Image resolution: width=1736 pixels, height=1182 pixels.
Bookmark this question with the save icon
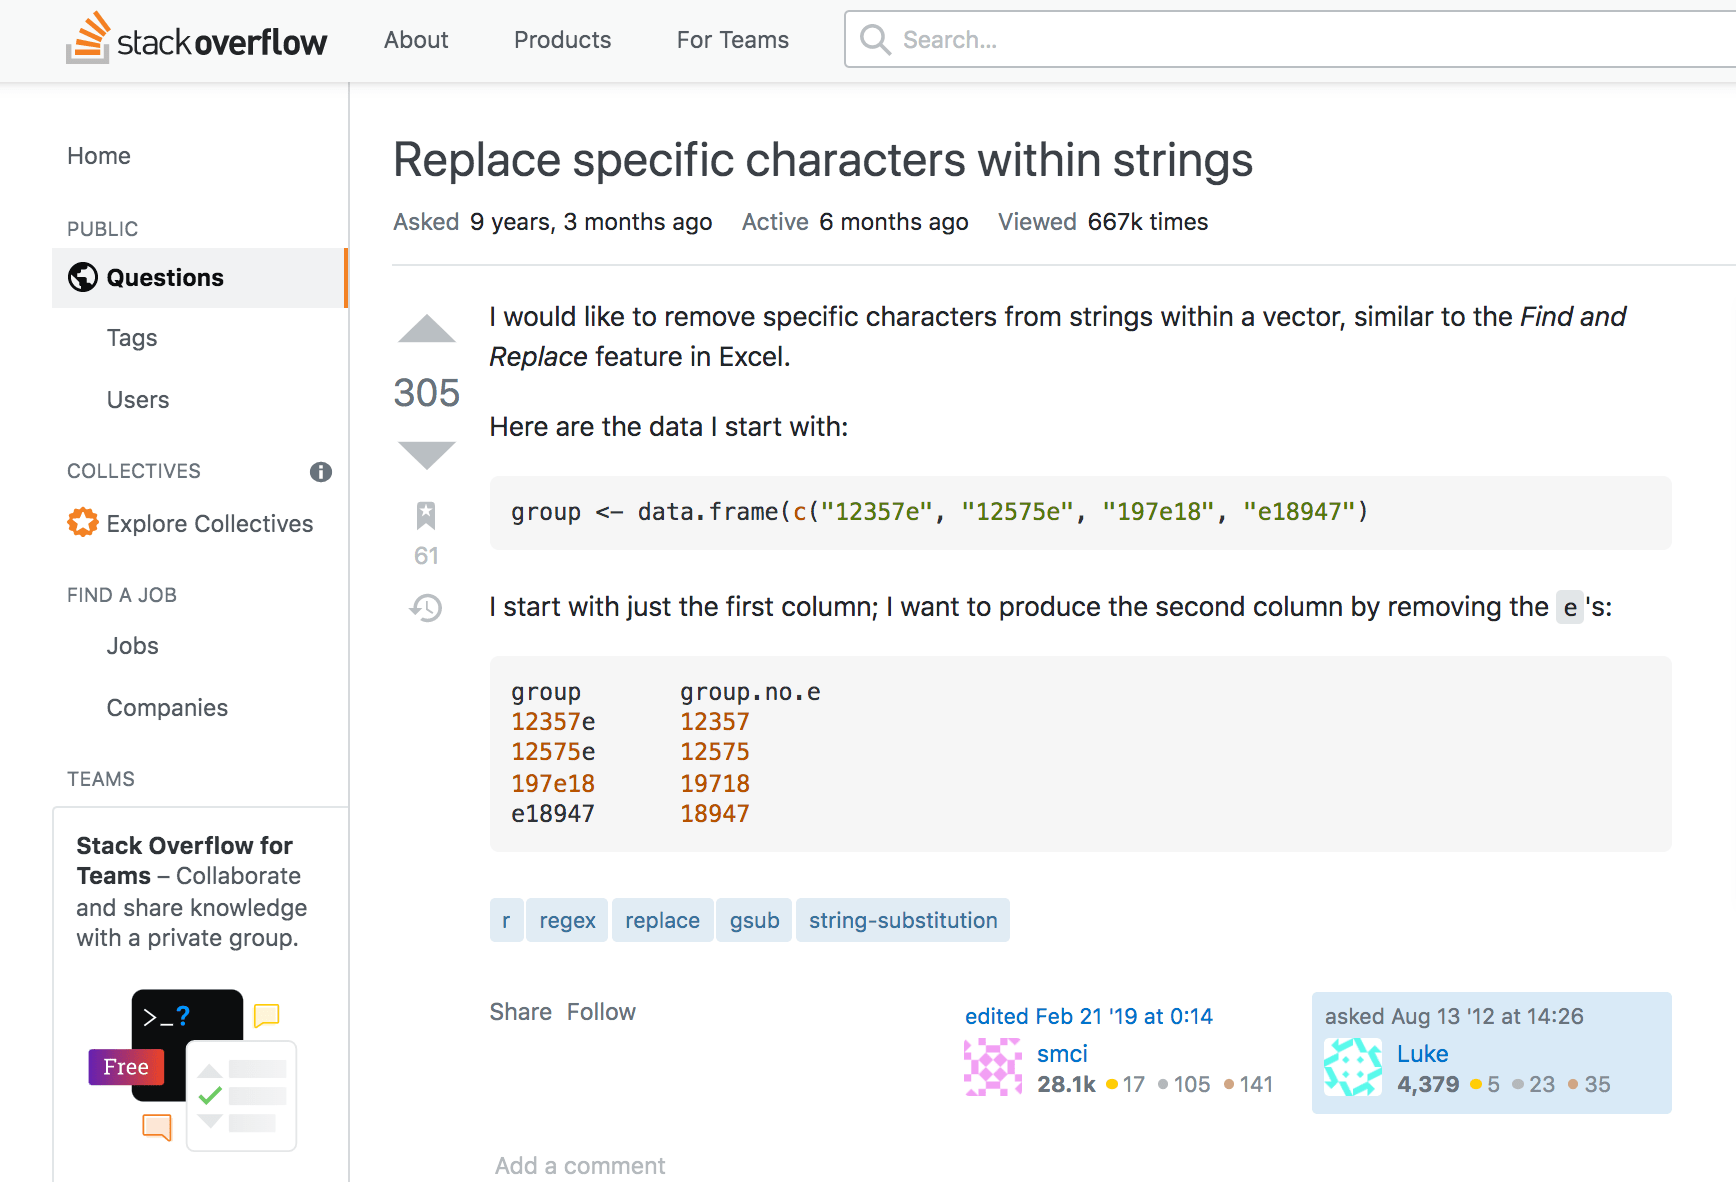pyautogui.click(x=426, y=515)
